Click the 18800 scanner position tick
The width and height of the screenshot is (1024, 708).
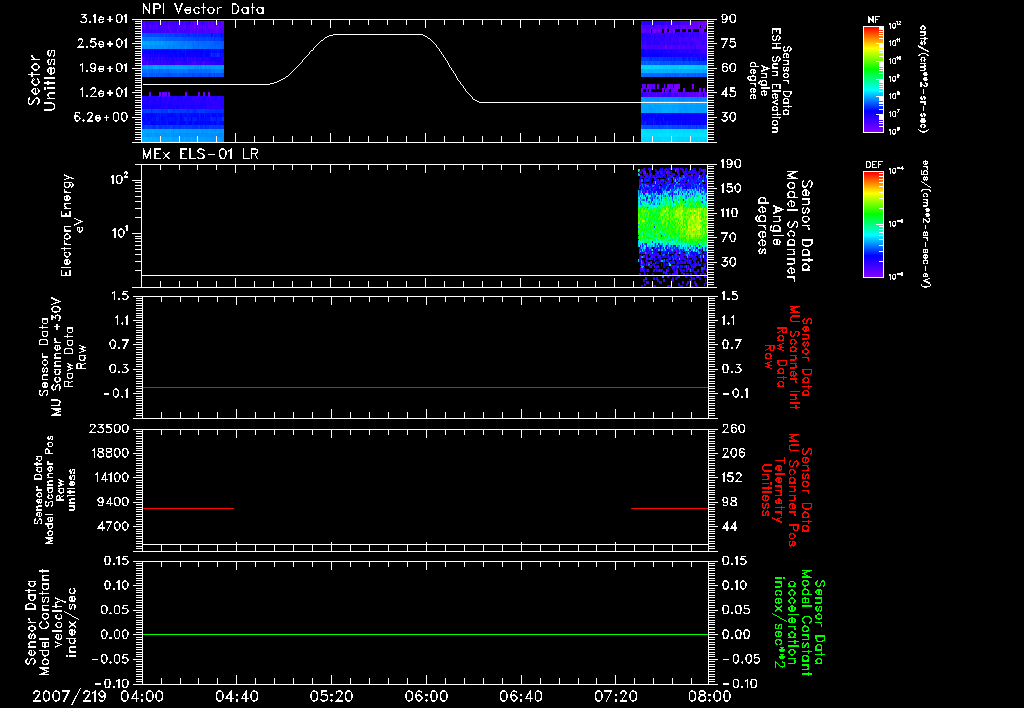tap(108, 453)
